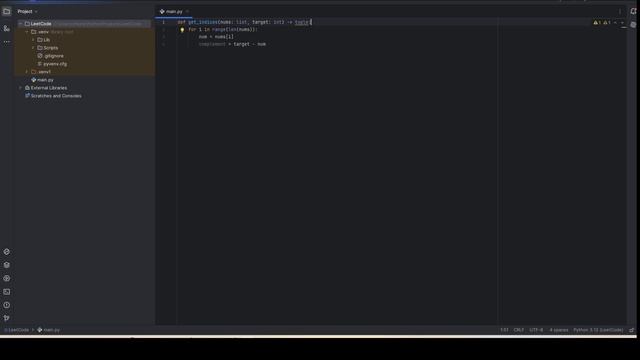
Task: Open the 4 spaces indent settings
Action: (x=558, y=330)
